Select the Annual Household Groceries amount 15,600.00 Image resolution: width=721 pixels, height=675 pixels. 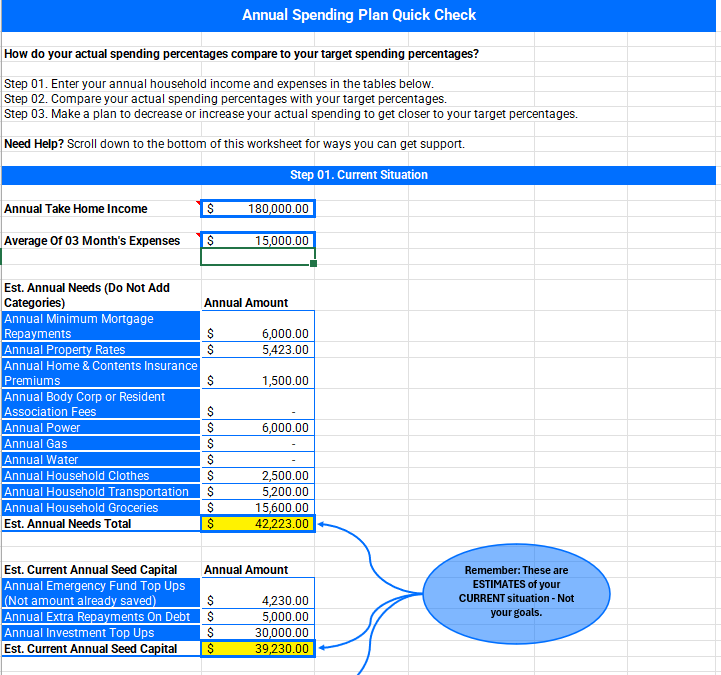(258, 508)
